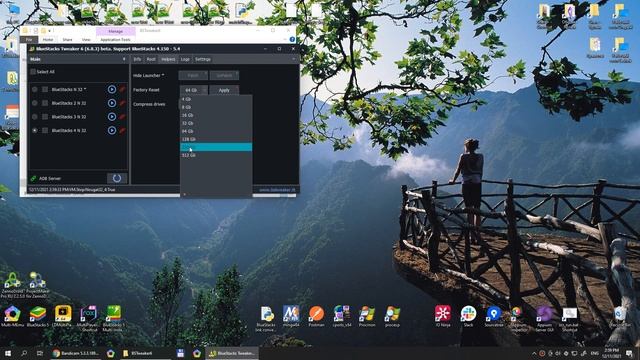This screenshot has width=640, height=360.
Task: Open the Logs tab
Action: (x=185, y=59)
